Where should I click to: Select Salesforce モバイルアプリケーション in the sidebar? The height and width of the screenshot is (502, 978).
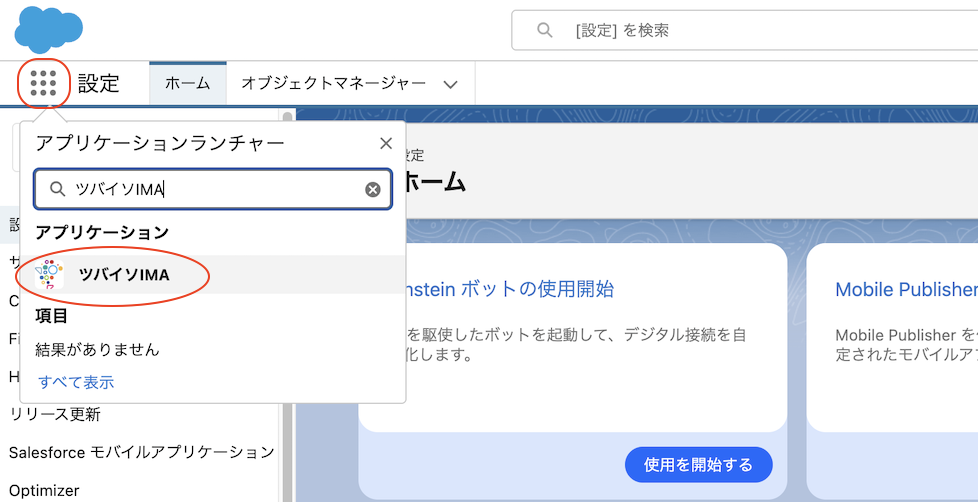coord(142,452)
